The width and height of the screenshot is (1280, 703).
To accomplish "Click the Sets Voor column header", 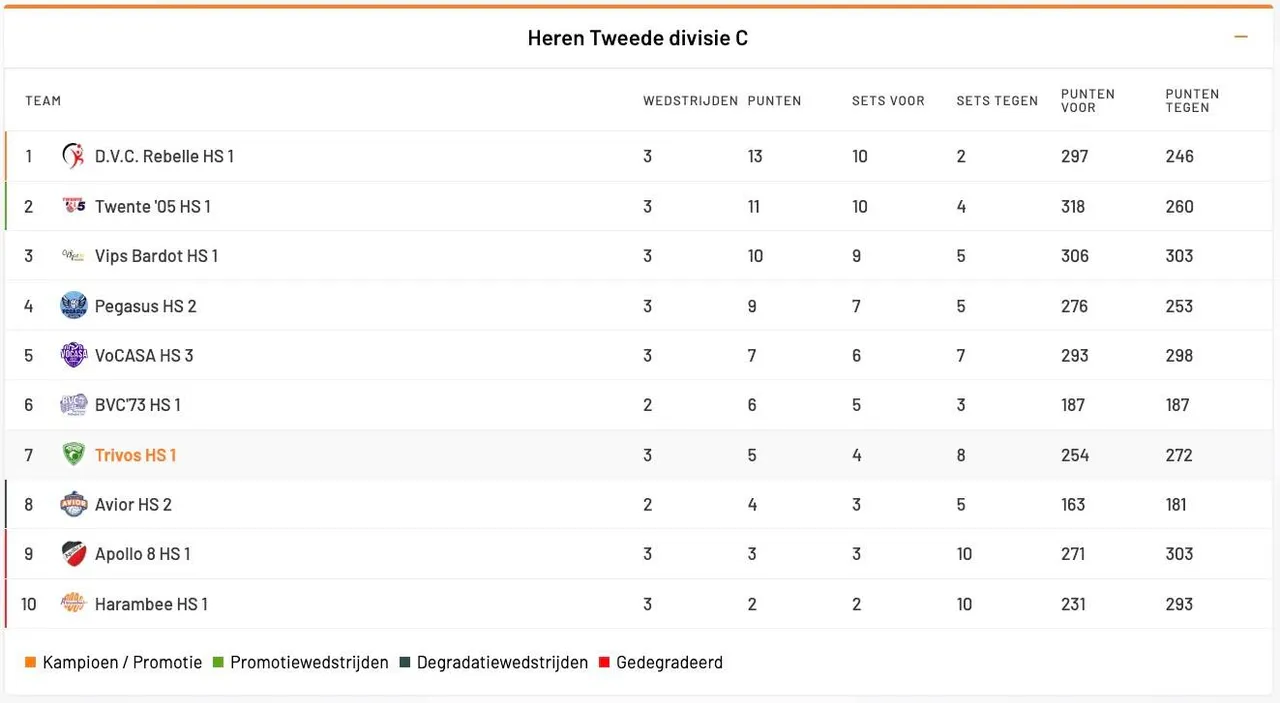I will (888, 101).
